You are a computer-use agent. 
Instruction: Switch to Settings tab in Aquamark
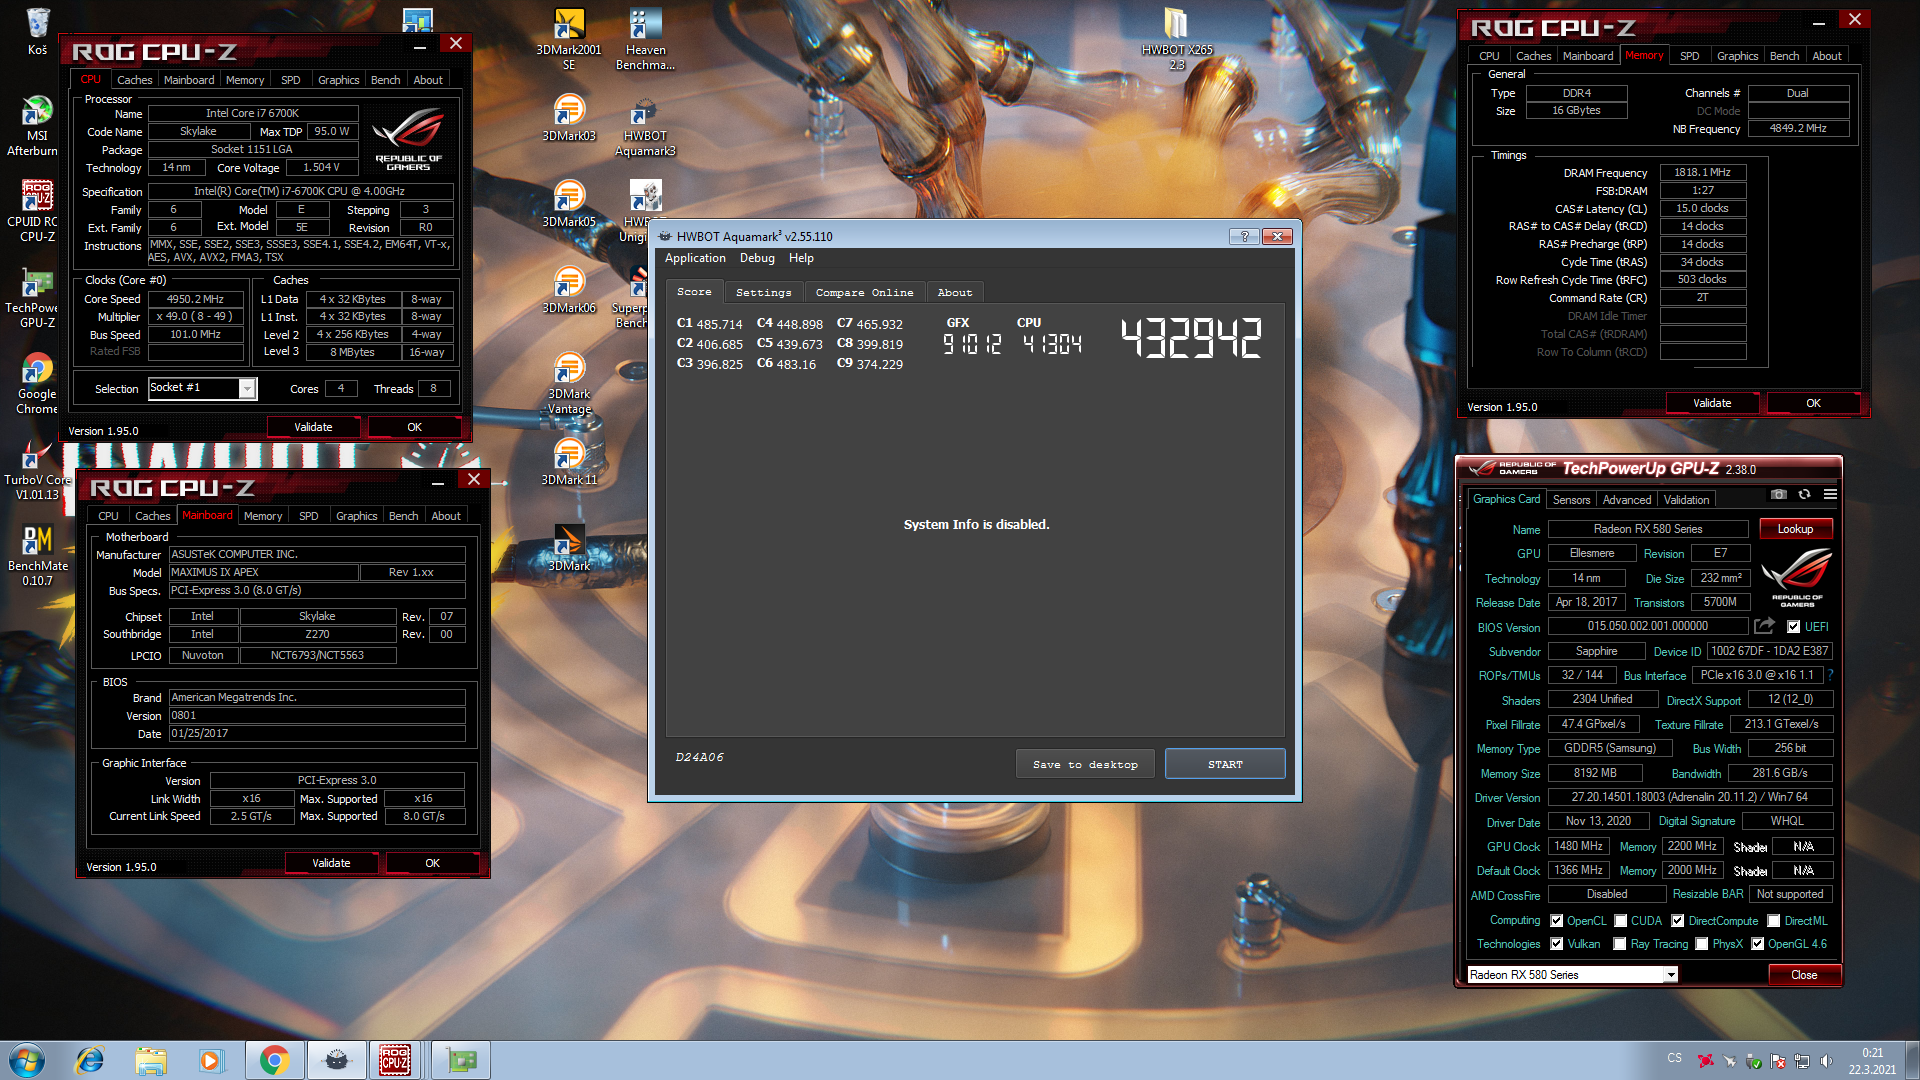click(x=763, y=292)
